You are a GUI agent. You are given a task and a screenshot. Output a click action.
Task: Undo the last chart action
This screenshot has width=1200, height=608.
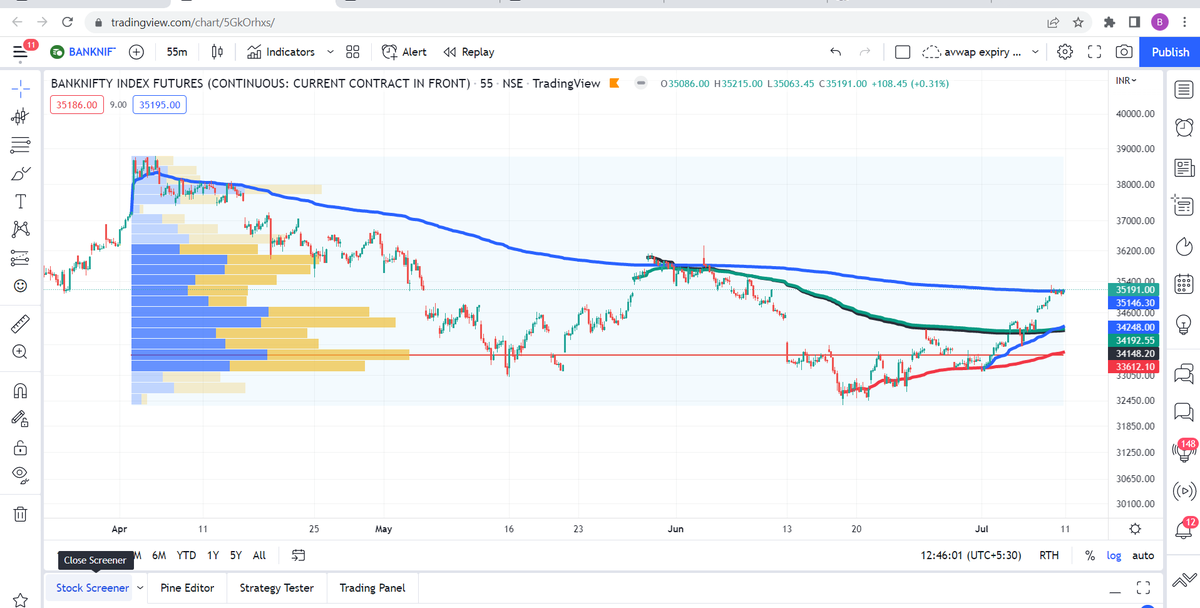coord(836,52)
